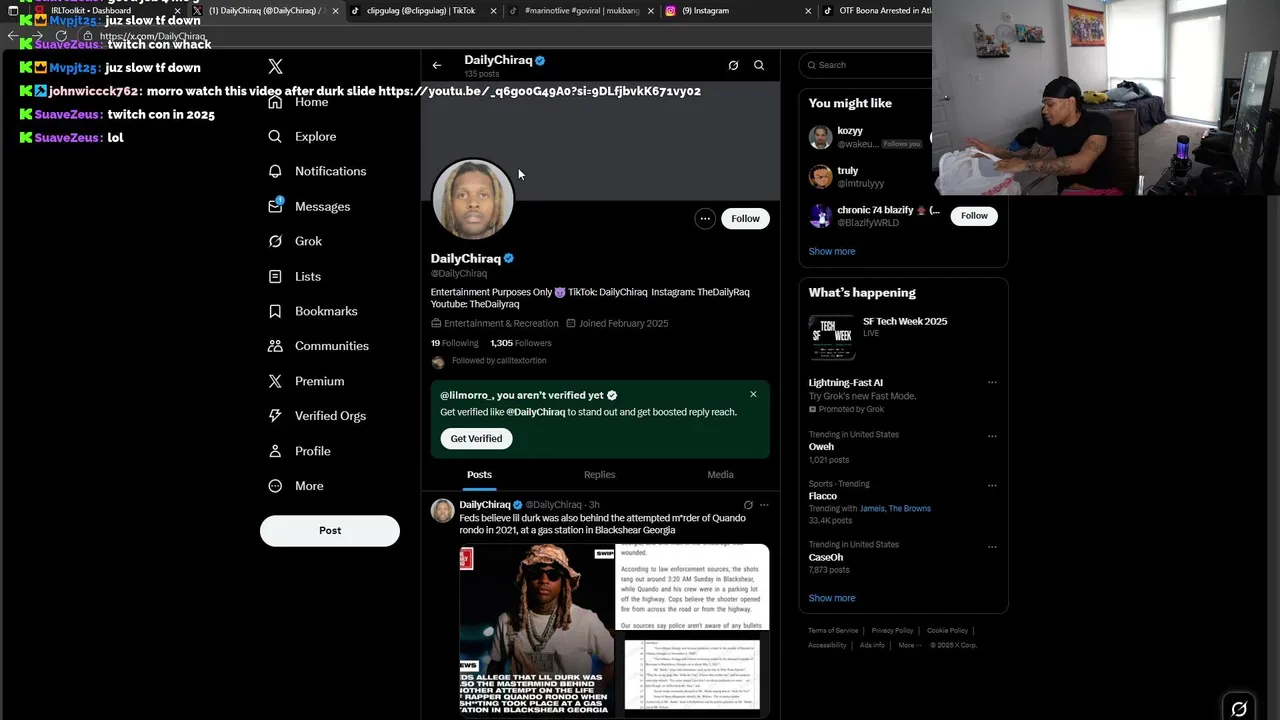Viewport: 1280px width, 720px height.
Task: Click the Get Verified button
Action: 476,438
